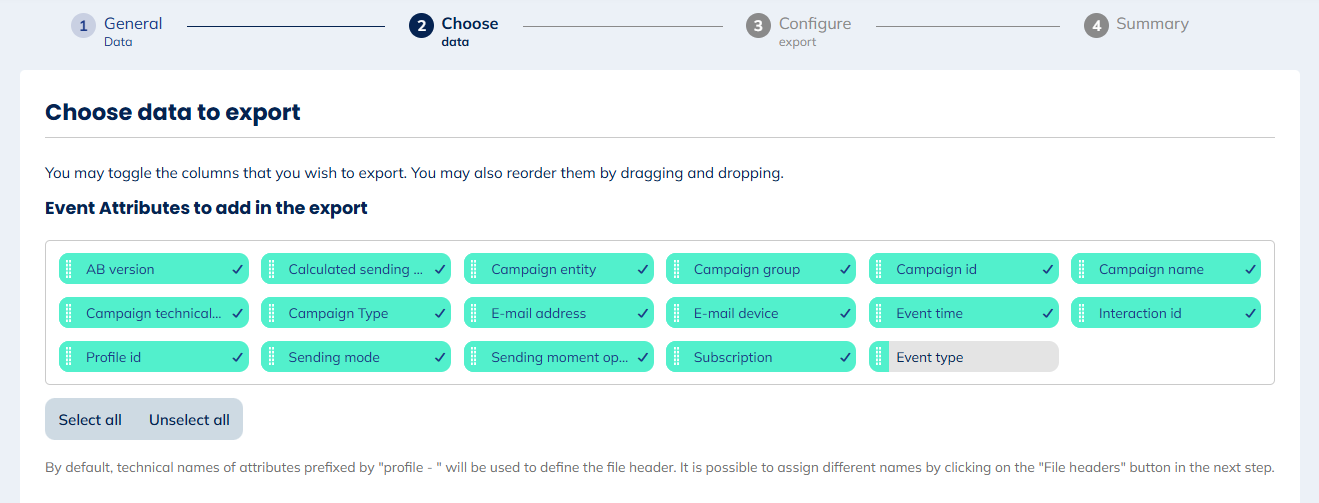Viewport: 1319px width, 503px height.
Task: Toggle the Campaign Type attribute chip
Action: 355,313
